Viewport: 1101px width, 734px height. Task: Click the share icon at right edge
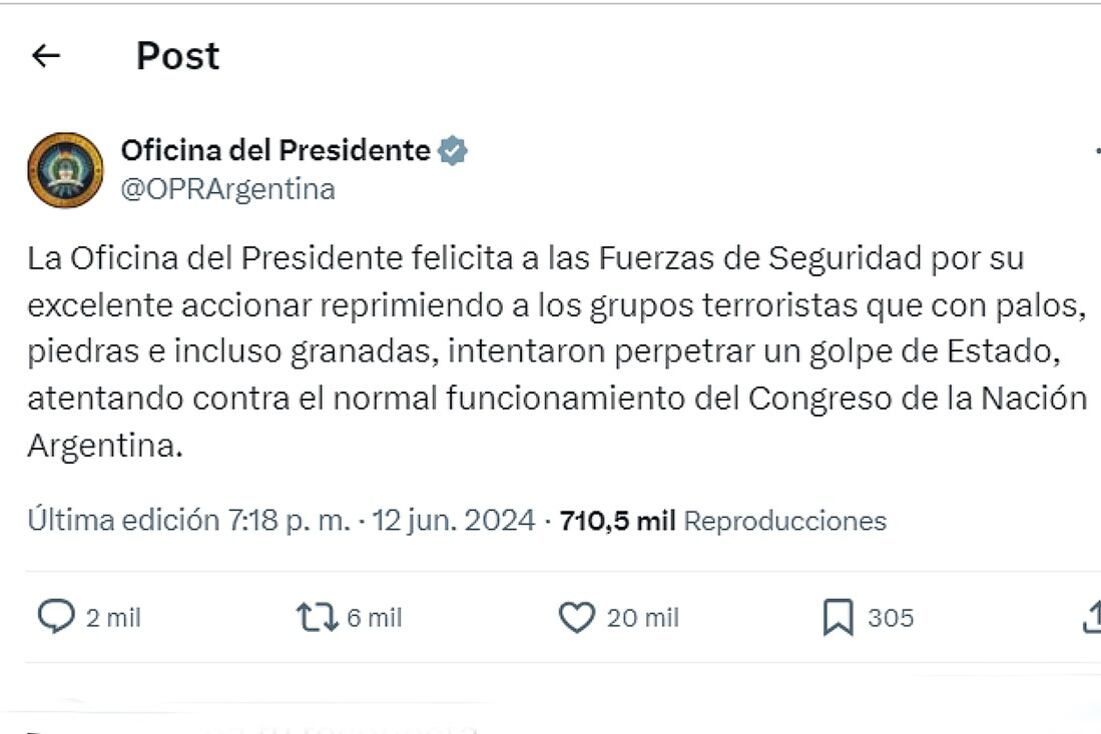(x=1093, y=618)
